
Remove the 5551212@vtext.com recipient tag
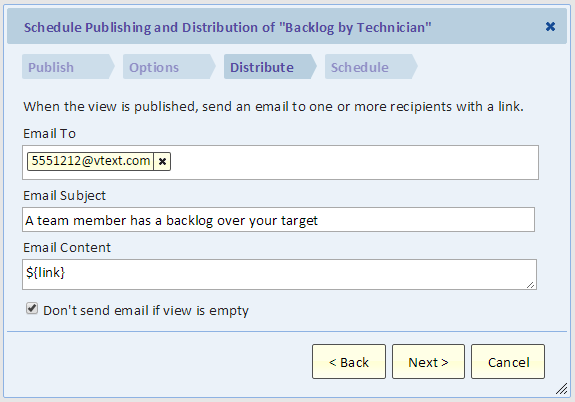click(x=162, y=161)
